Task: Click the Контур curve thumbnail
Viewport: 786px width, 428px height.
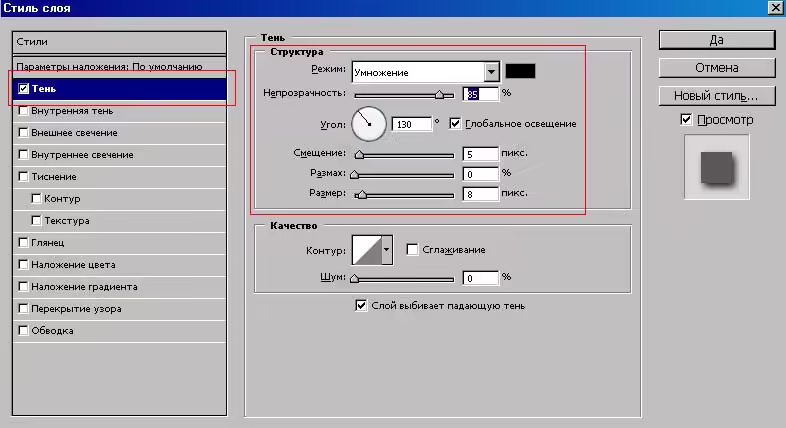Action: pos(367,250)
